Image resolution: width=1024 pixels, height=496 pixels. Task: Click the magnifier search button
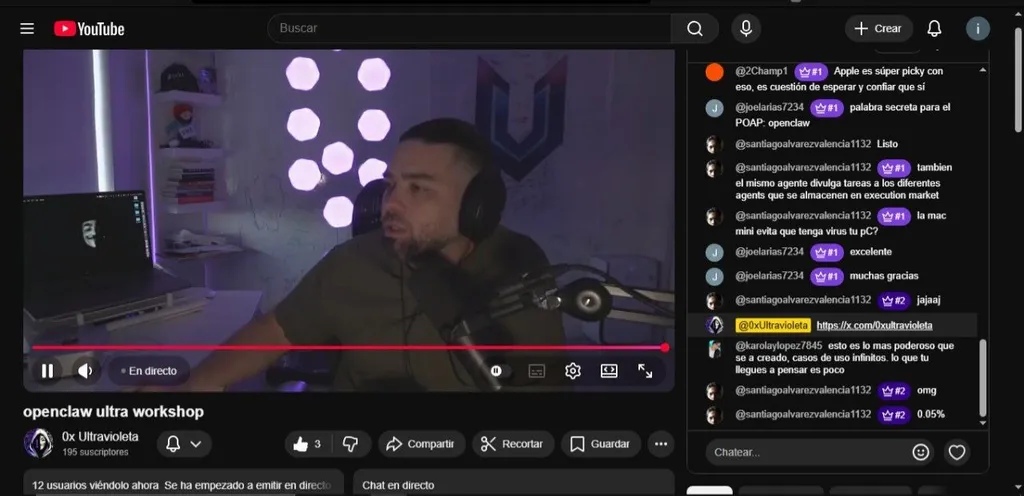point(695,29)
